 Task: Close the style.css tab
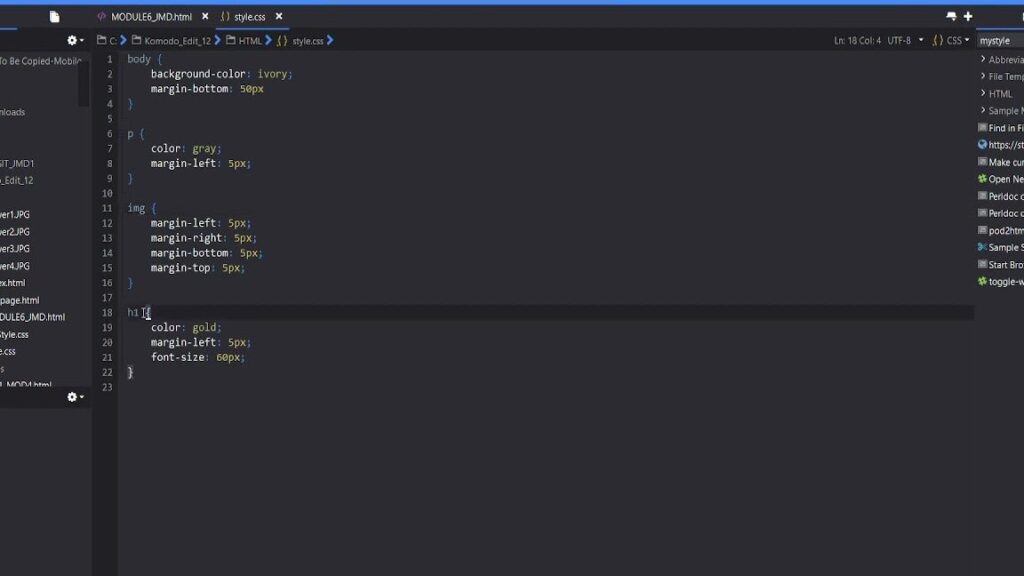[279, 17]
